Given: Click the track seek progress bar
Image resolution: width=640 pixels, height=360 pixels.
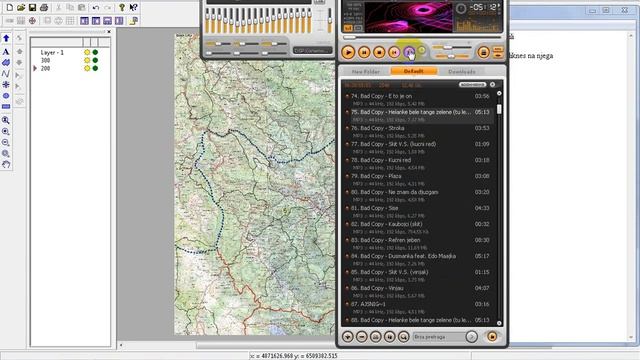Looking at the screenshot, I should point(422,38).
